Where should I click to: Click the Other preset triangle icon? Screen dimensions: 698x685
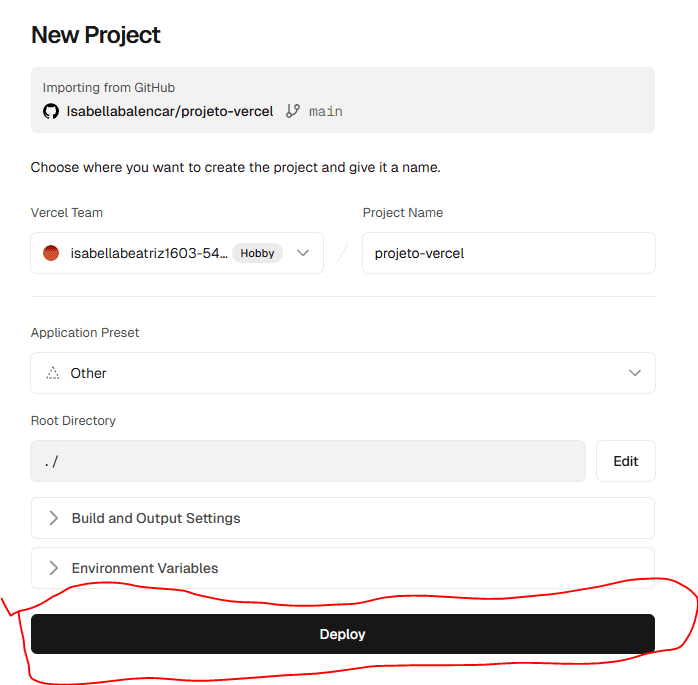(x=53, y=373)
